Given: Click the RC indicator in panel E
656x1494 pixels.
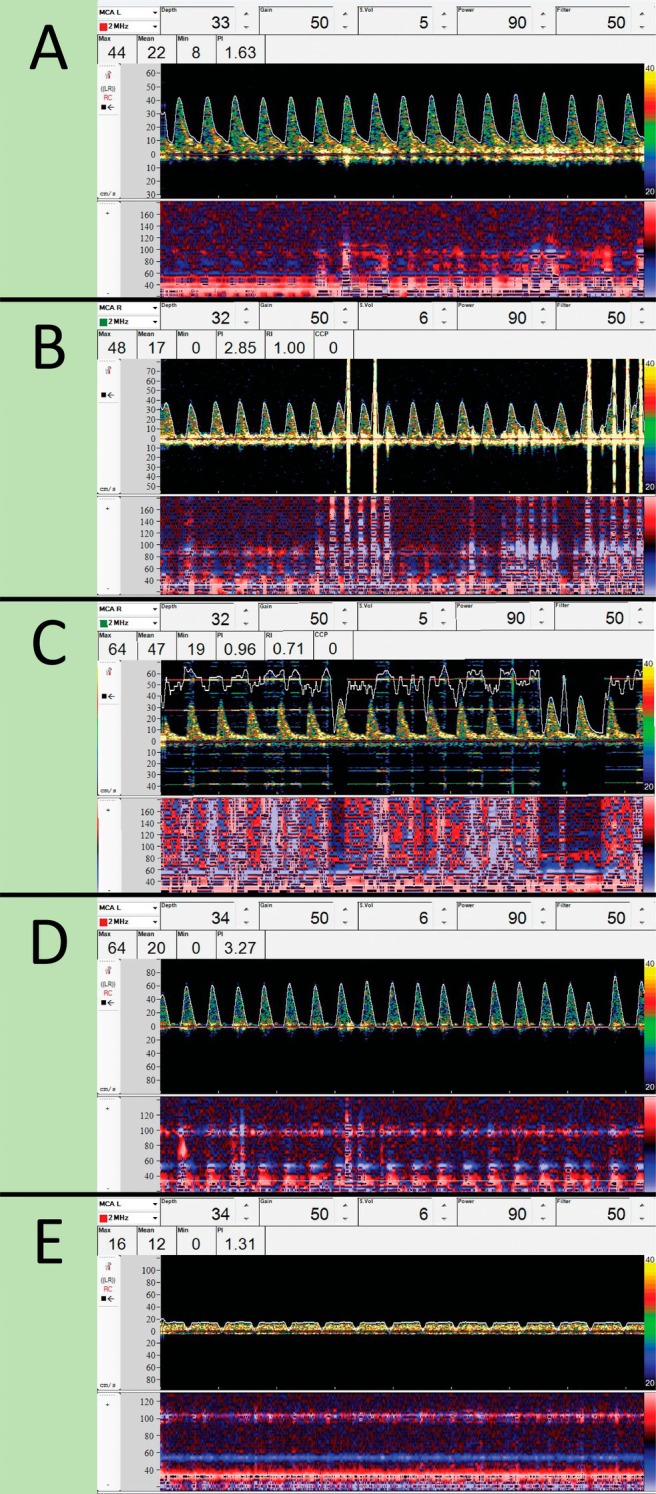Looking at the screenshot, I should click(107, 1290).
